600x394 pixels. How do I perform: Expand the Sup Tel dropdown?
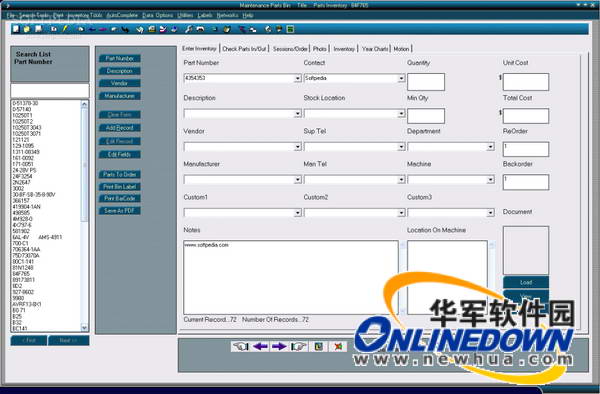401,147
